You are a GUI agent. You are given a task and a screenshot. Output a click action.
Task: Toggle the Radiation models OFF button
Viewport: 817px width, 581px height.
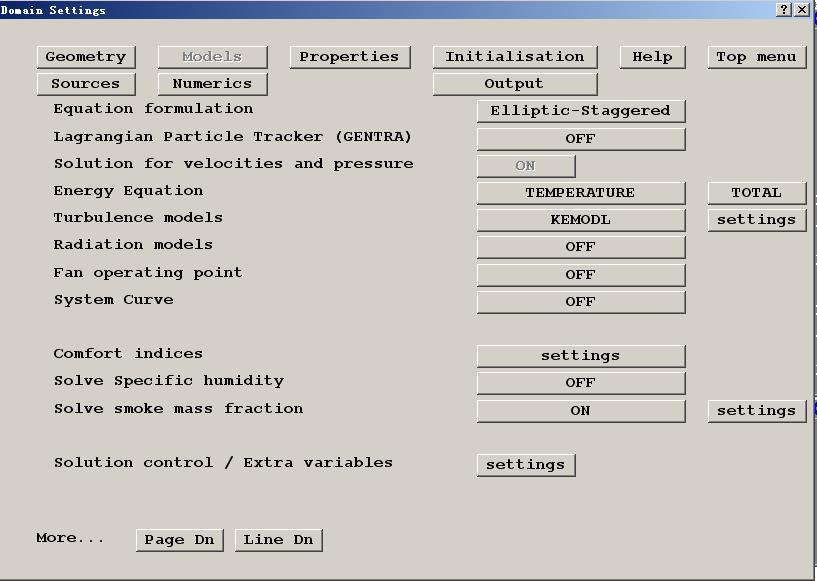pyautogui.click(x=580, y=247)
